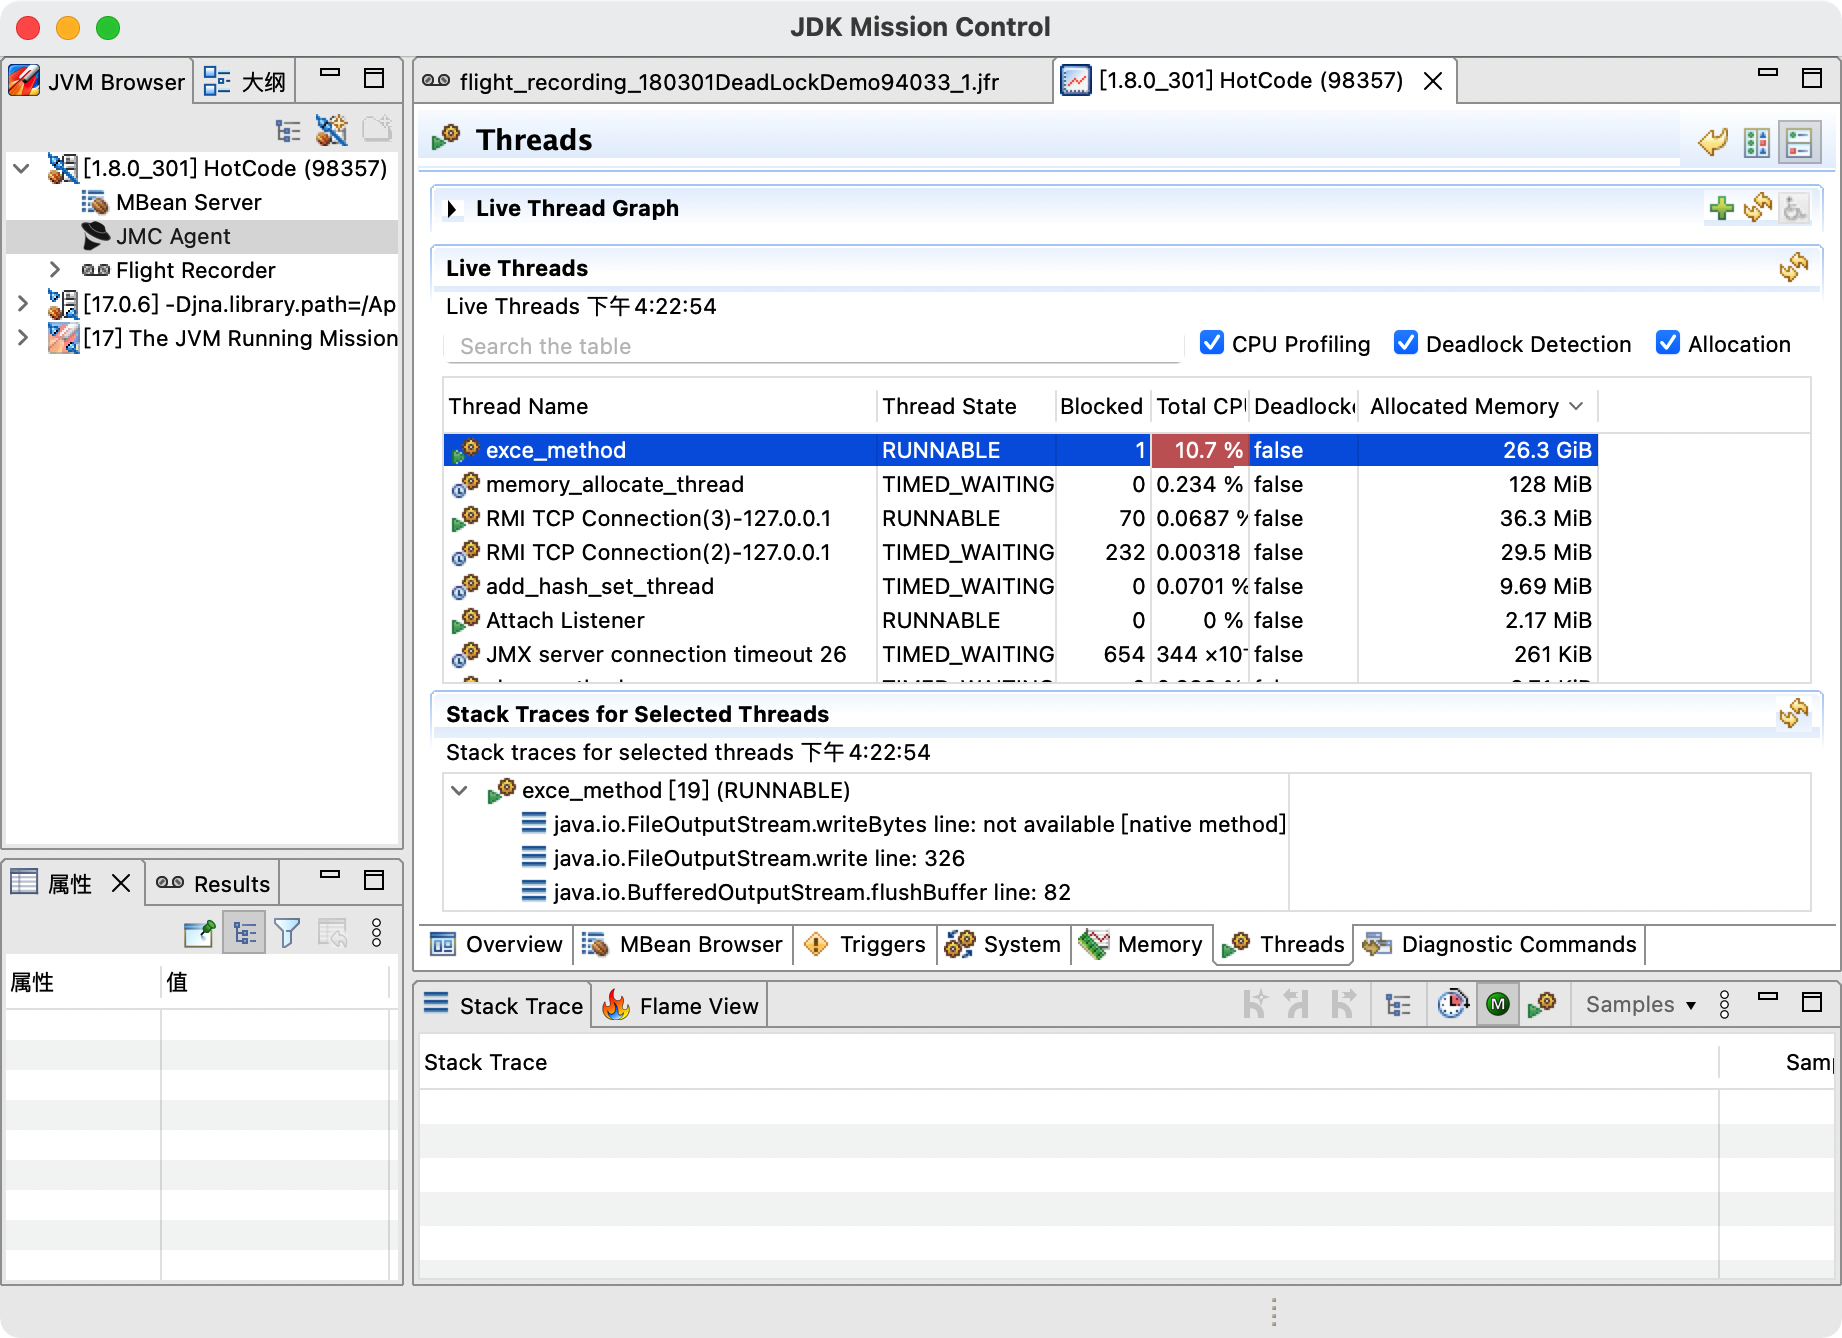This screenshot has height=1338, width=1842.
Task: Expand the [17.0.6] -Djna.library.path JVM node
Action: click(22, 304)
